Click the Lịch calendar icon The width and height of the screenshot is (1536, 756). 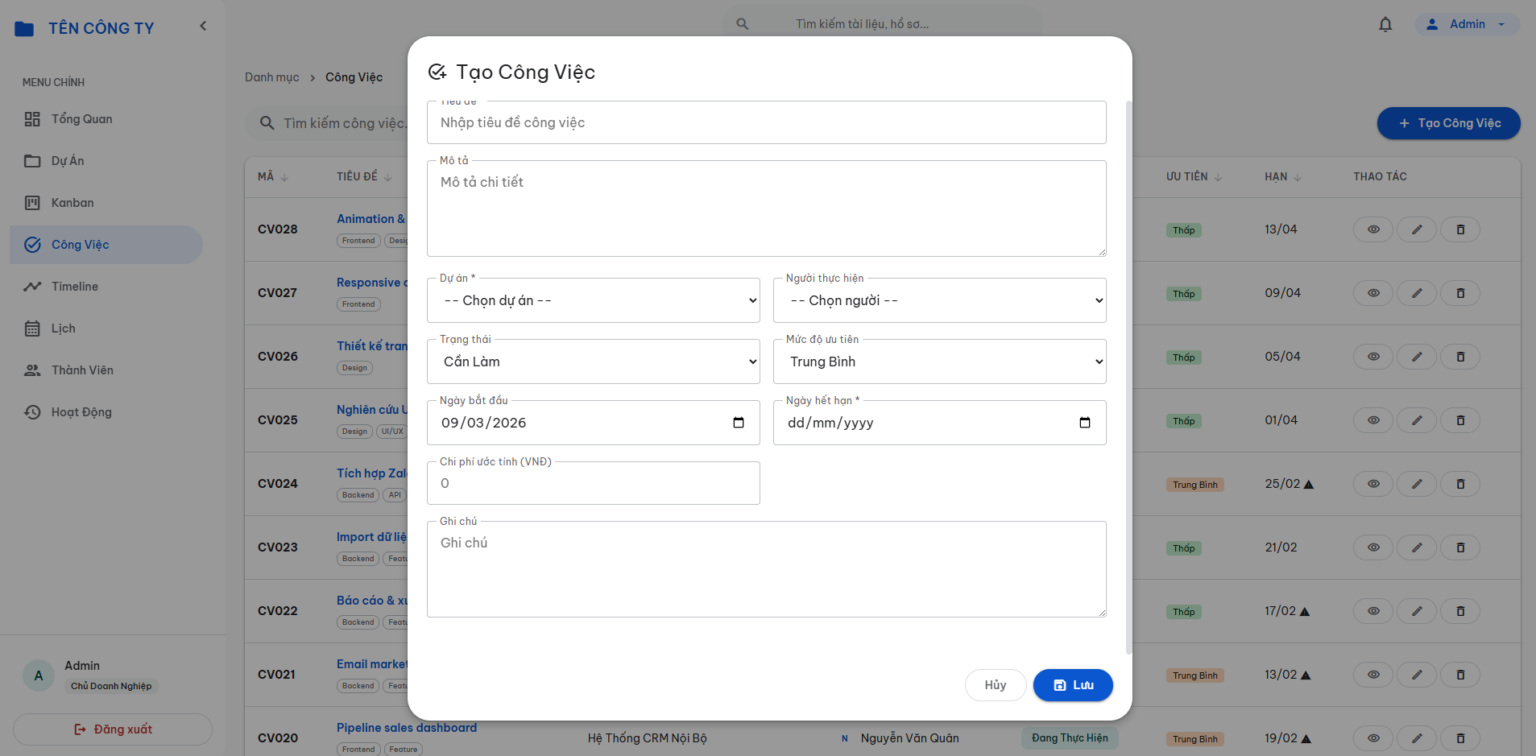tap(32, 329)
